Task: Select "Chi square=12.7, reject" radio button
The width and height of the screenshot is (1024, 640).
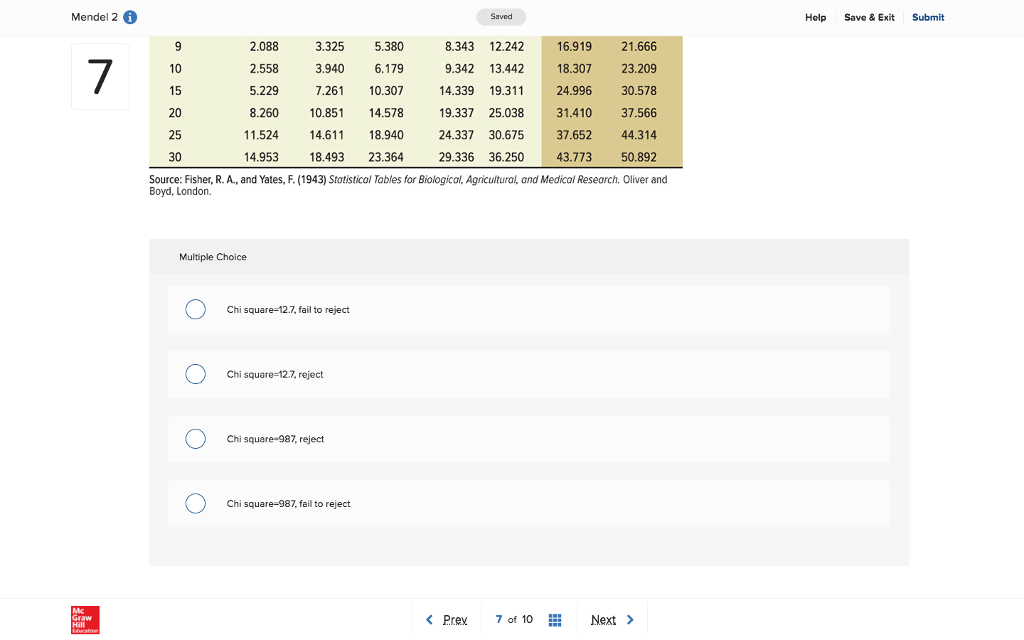Action: (196, 374)
